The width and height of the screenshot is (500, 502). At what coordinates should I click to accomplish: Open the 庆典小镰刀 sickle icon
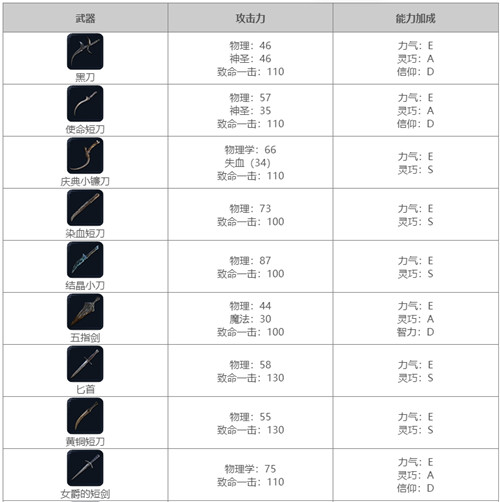coord(85,155)
